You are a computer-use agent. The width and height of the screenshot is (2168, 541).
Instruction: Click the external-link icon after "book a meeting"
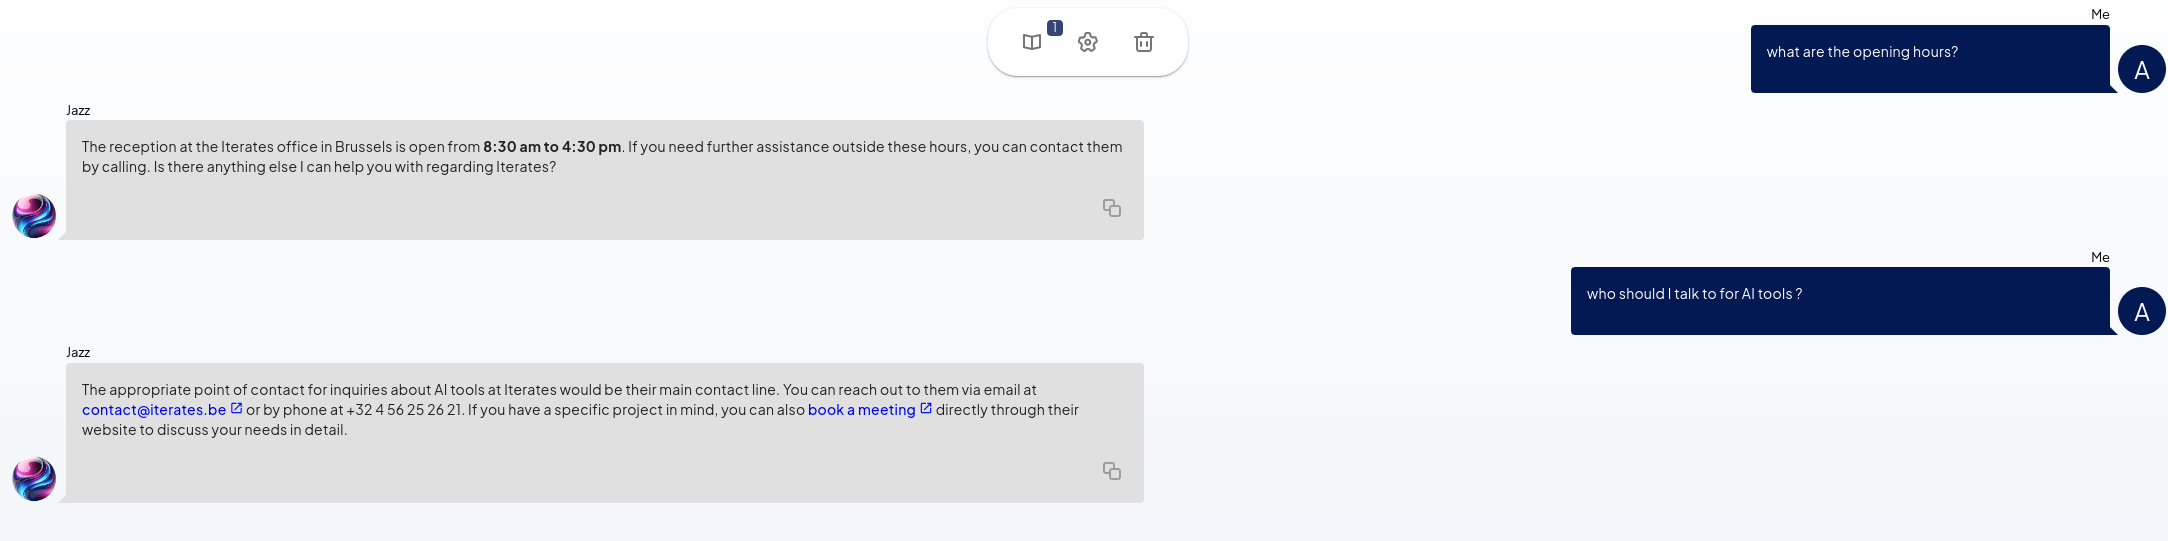pyautogui.click(x=926, y=408)
